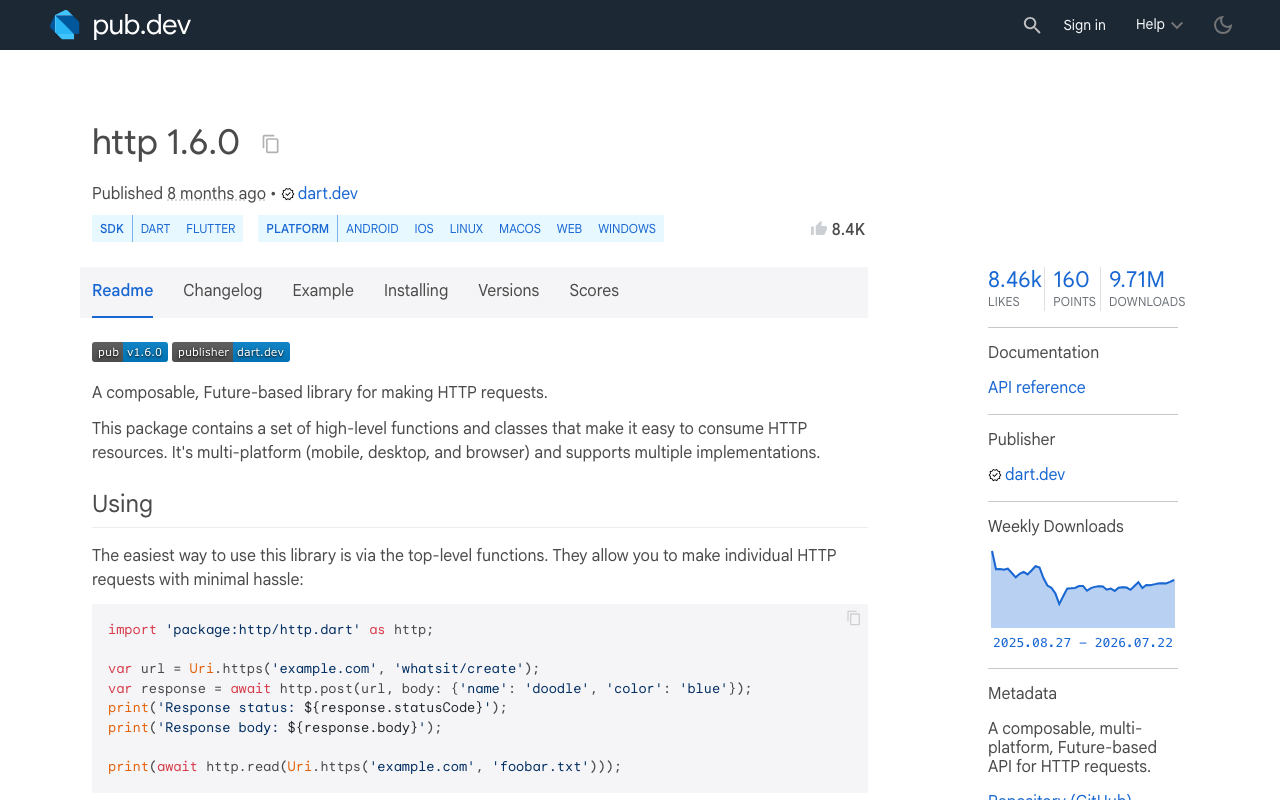Click the MACOS platform tag
Screen dimensions: 1280x800
tap(520, 229)
